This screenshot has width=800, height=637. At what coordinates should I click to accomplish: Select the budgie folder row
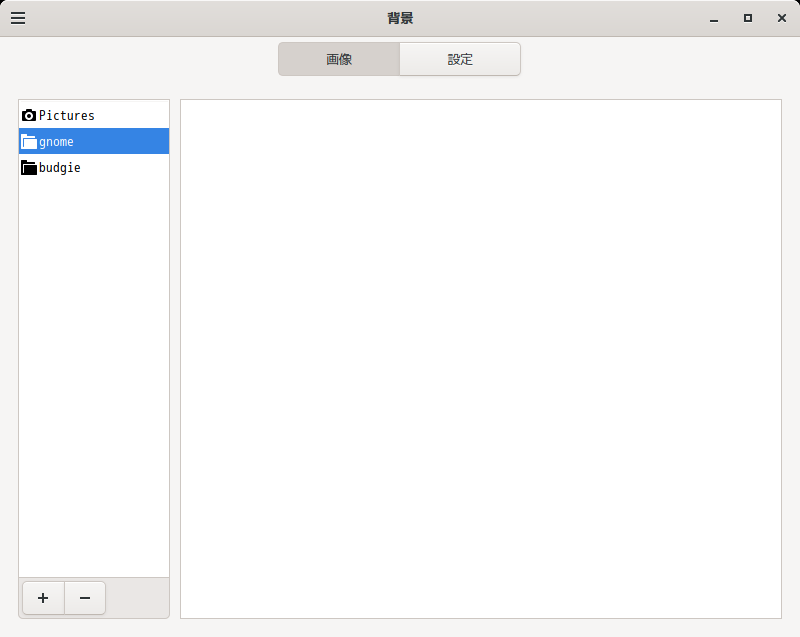[x=94, y=167]
